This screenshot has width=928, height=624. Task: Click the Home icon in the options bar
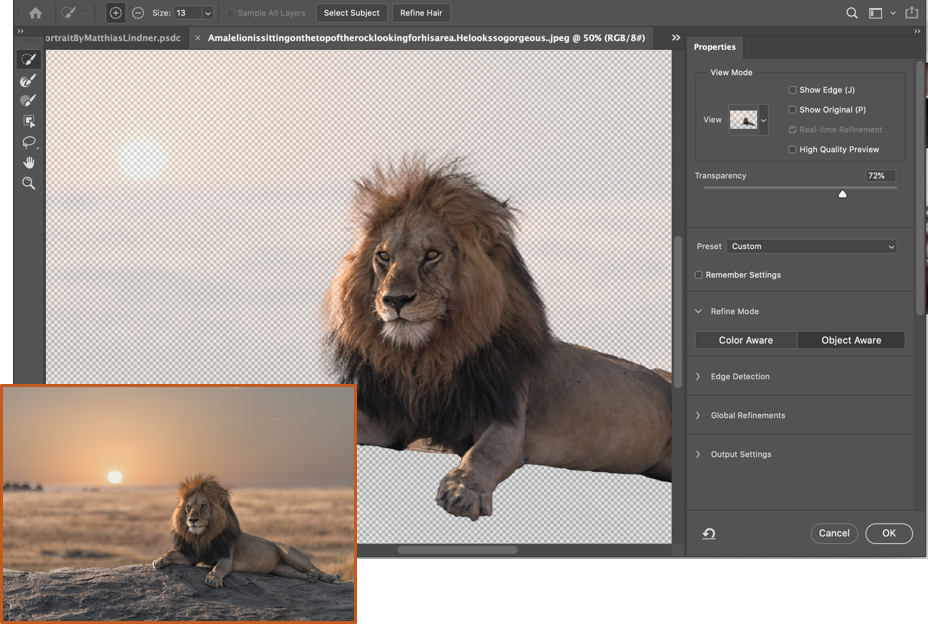click(36, 13)
